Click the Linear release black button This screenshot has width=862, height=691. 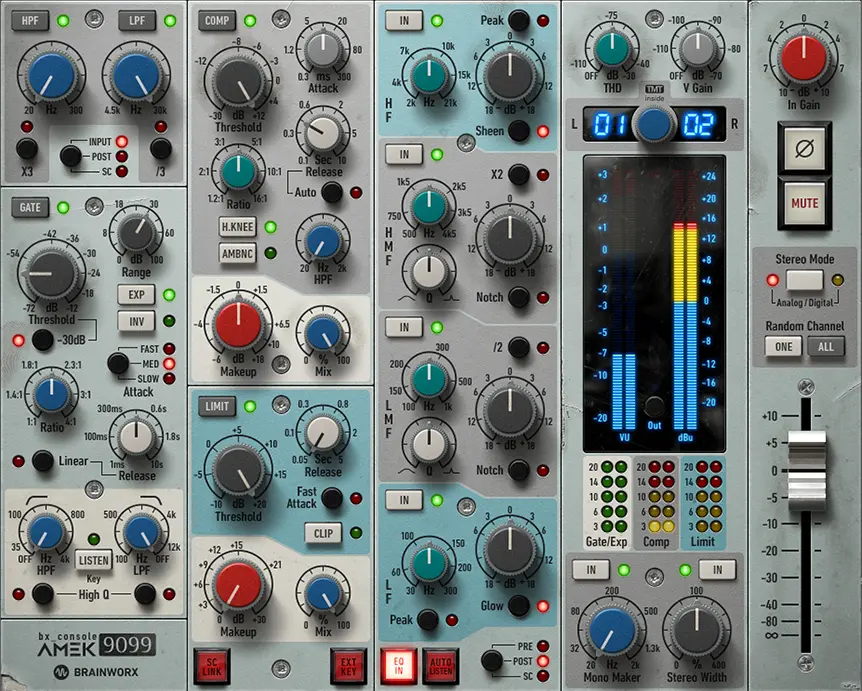pos(42,461)
